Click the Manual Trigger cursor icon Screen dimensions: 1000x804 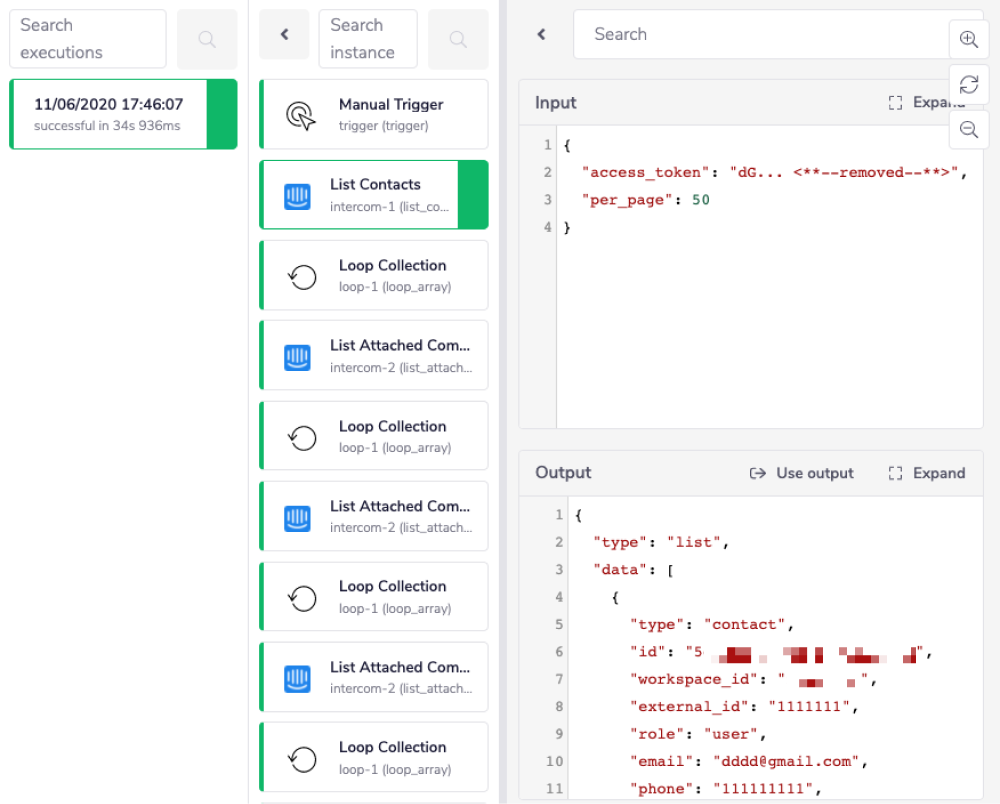coord(301,115)
